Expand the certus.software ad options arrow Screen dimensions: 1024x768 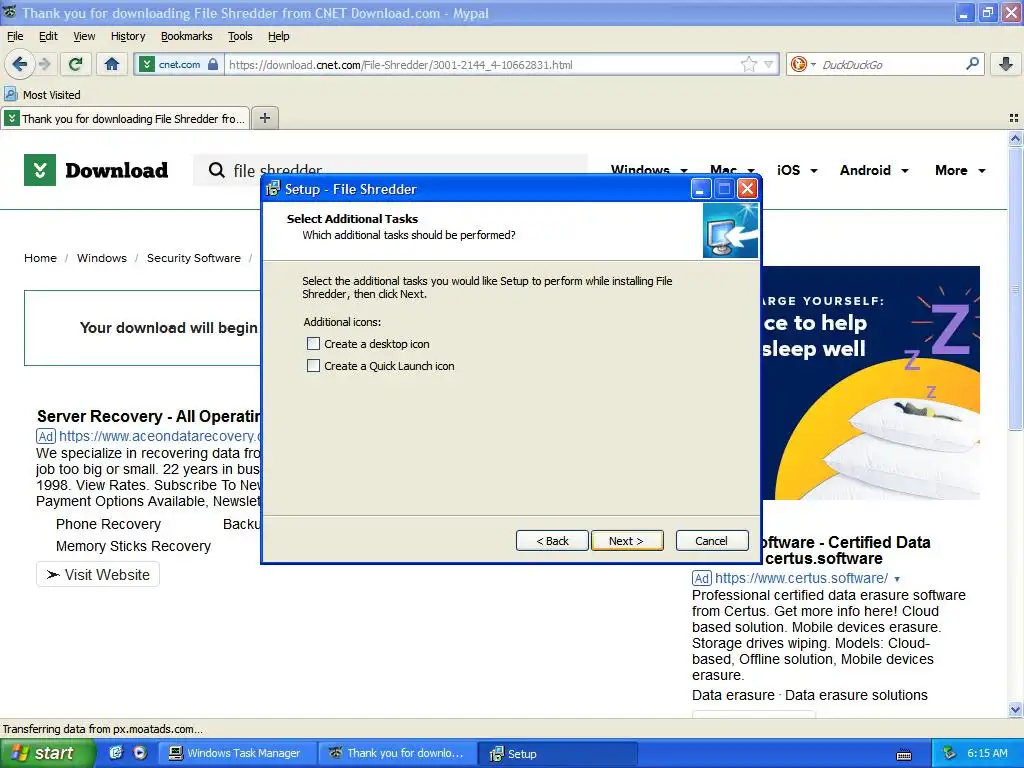pos(897,579)
